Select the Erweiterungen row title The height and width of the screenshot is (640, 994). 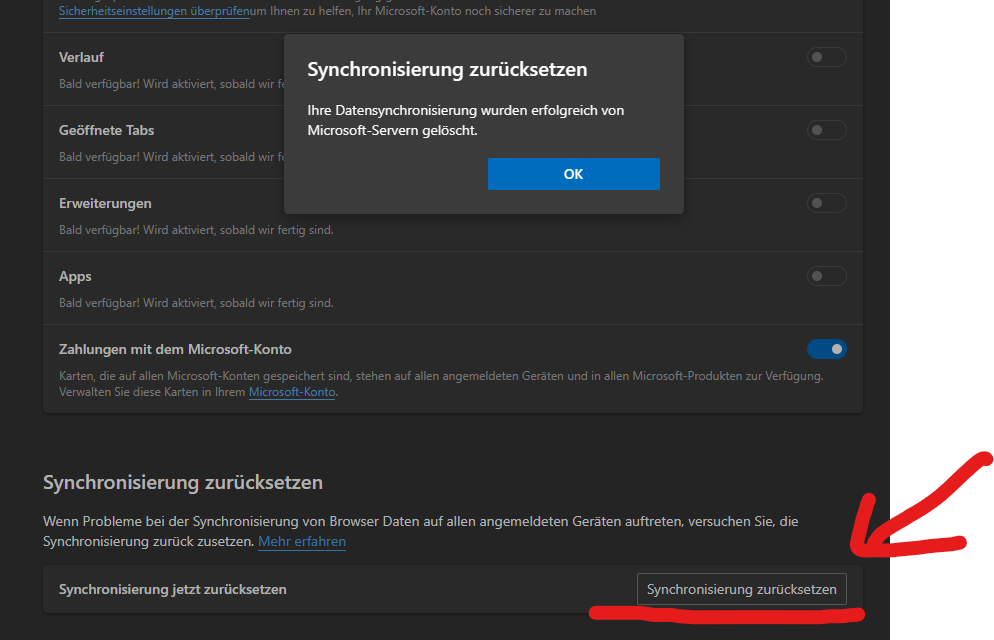coord(105,203)
